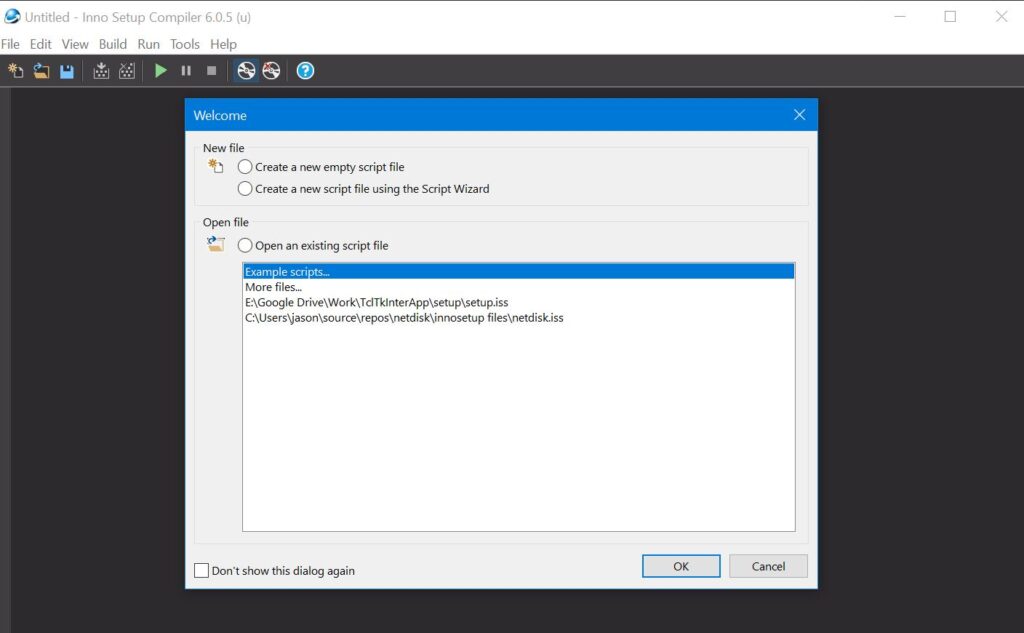Enable Don't show this dialog again

click(202, 571)
